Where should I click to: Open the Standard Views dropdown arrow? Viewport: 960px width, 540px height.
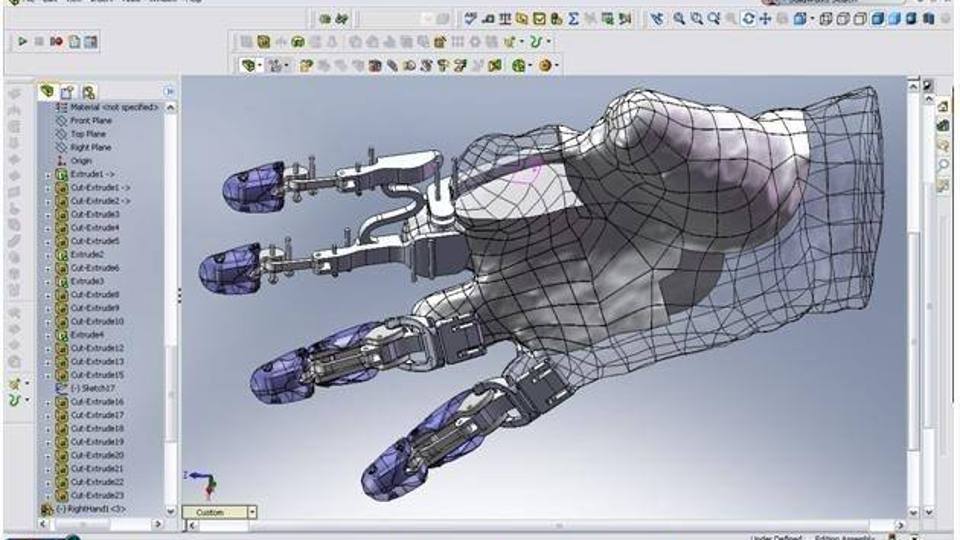(x=812, y=19)
